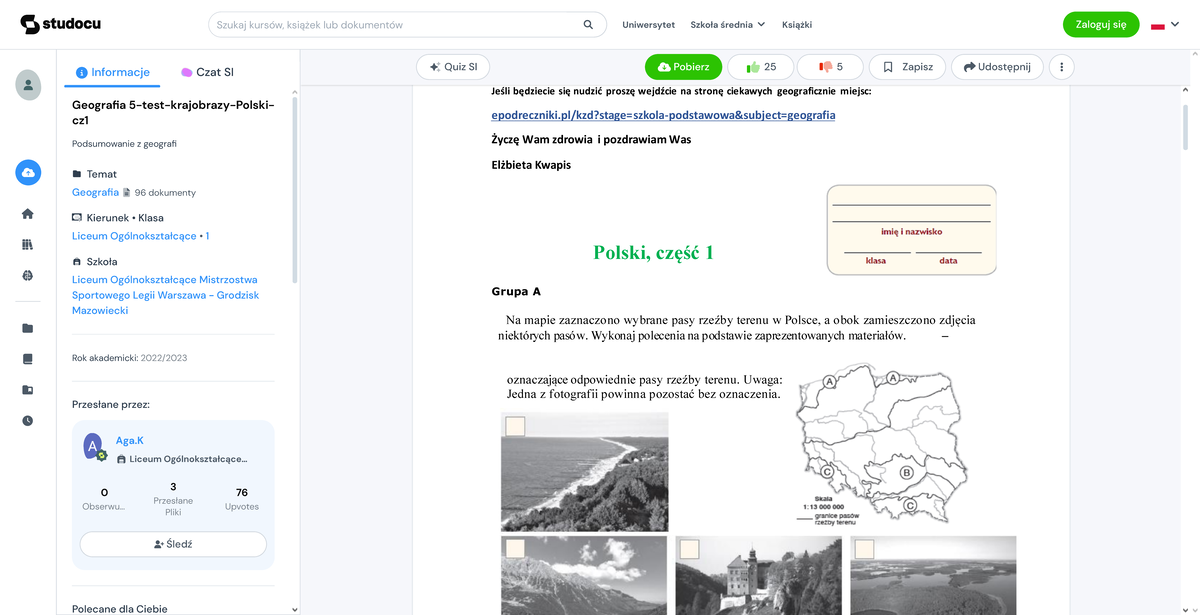Click the Poland relief map image
1200x615 pixels.
(881, 445)
